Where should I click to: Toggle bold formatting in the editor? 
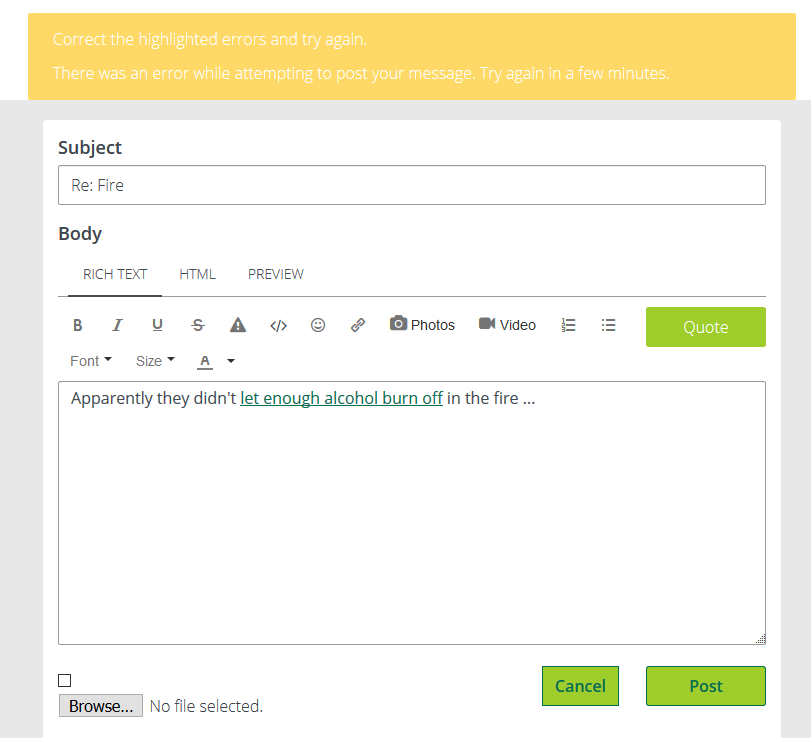click(x=78, y=325)
